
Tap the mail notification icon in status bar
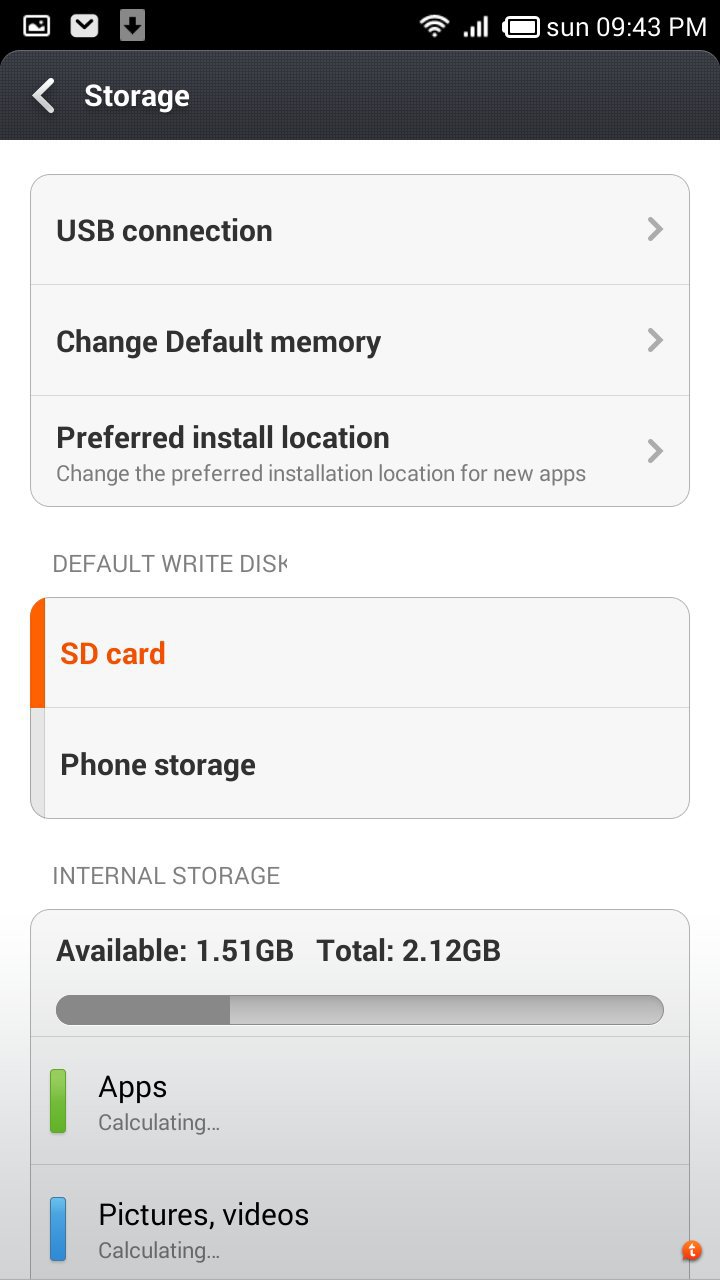[84, 26]
